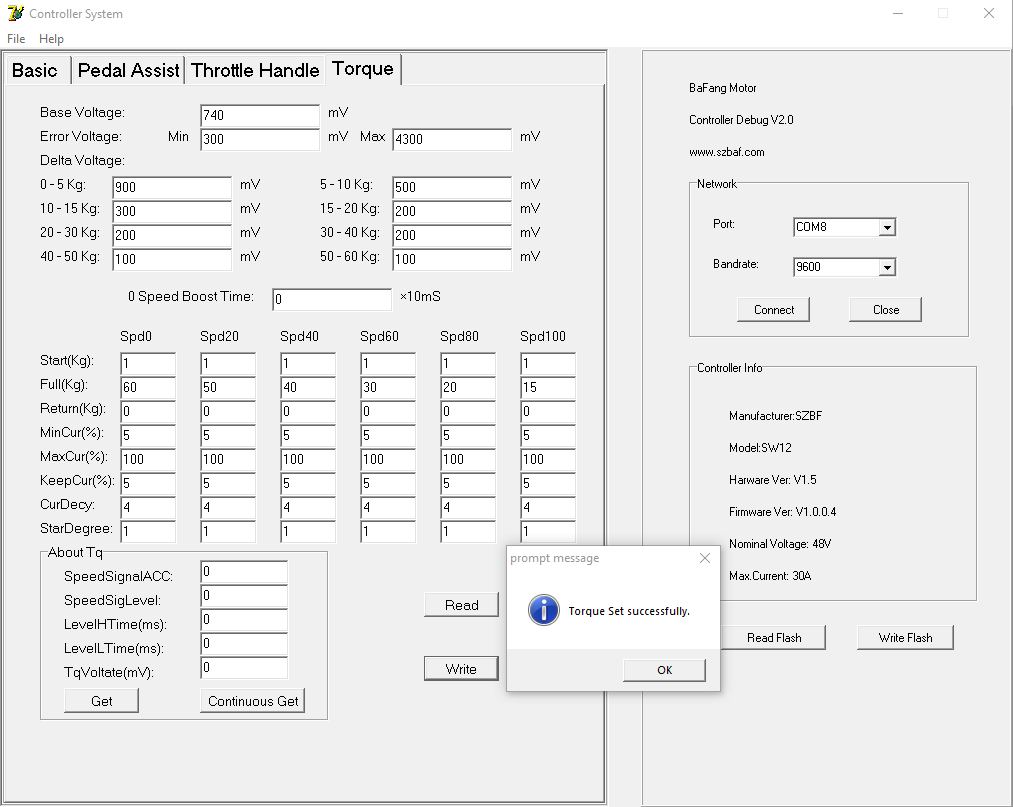Click the LevelLTime(ms) input field
The height and width of the screenshot is (807, 1013).
tap(244, 644)
